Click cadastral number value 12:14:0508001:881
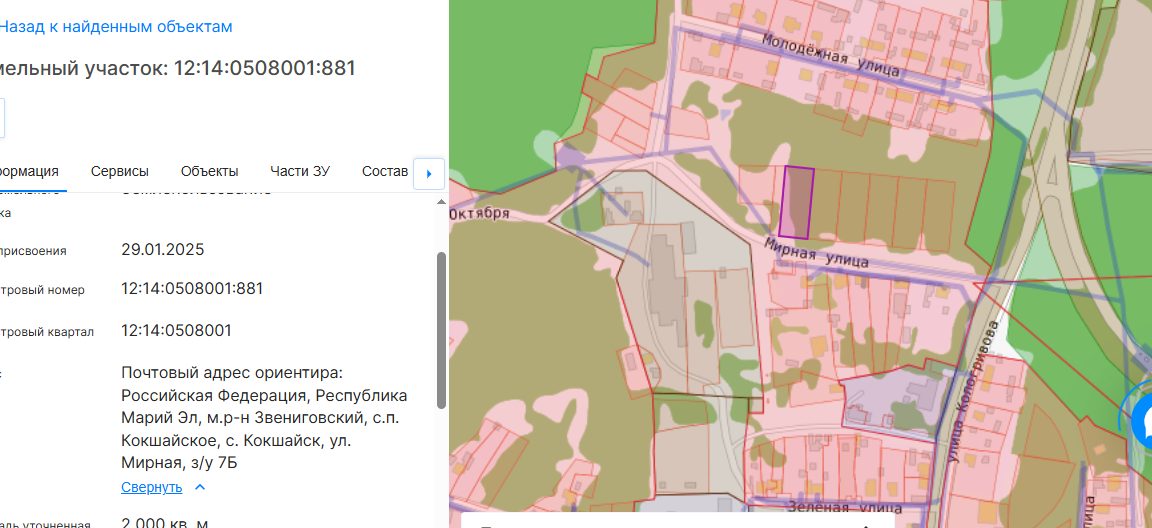This screenshot has width=1152, height=528. (192, 289)
